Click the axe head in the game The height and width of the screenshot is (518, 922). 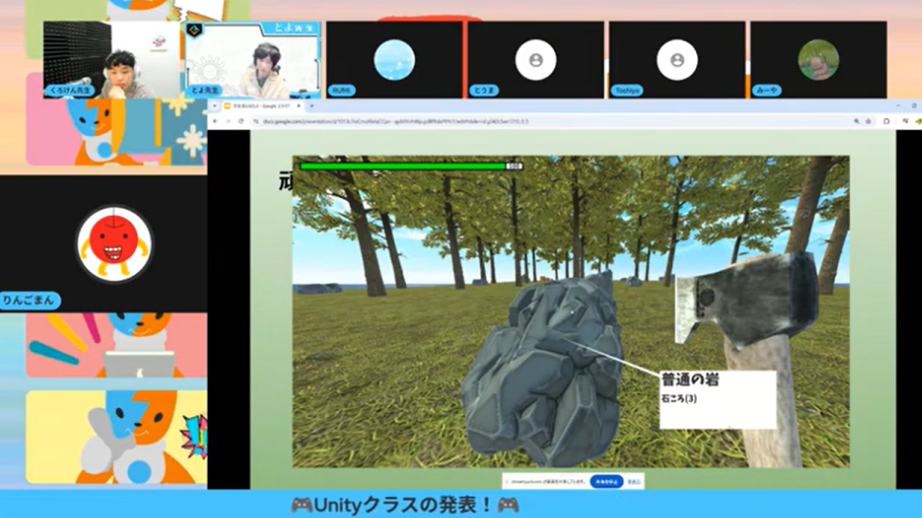(x=747, y=300)
